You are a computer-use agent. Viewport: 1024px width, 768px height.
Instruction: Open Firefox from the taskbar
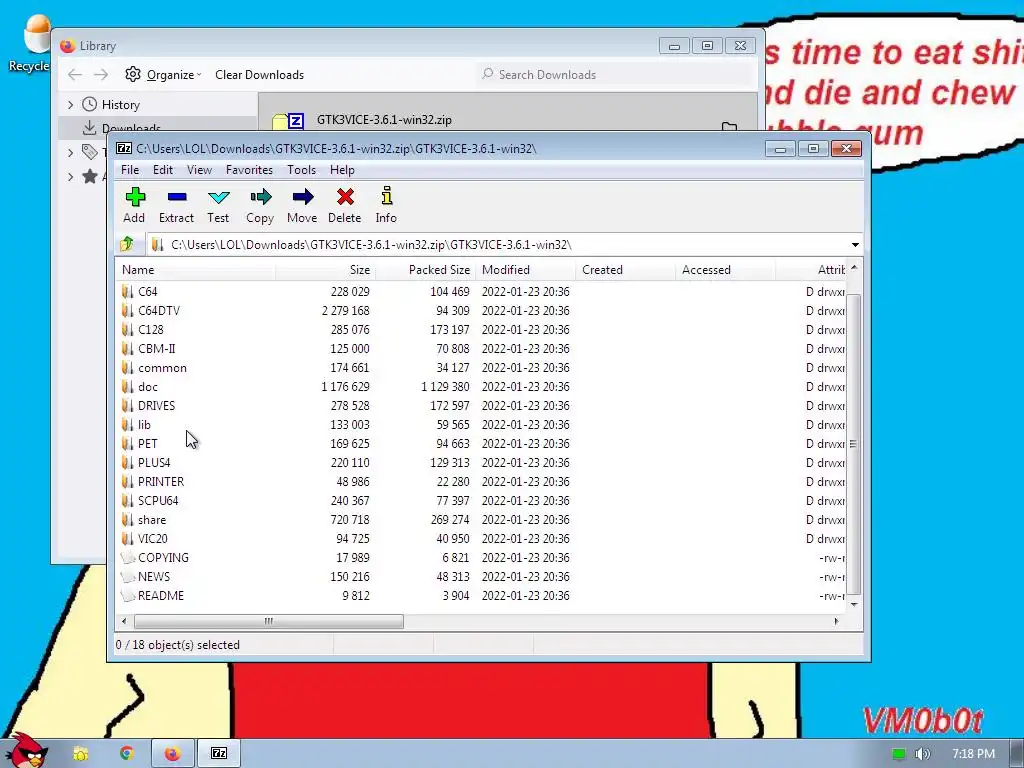(x=172, y=754)
